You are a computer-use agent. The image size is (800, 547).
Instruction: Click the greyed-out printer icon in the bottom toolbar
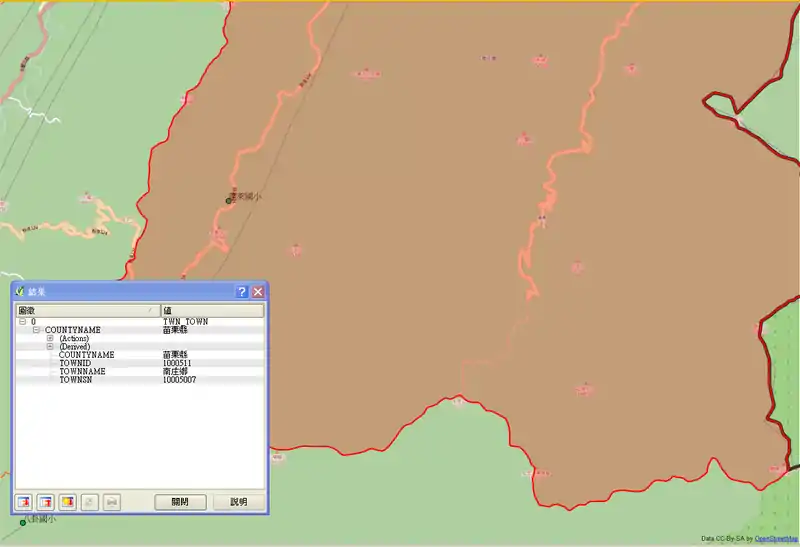(x=112, y=501)
